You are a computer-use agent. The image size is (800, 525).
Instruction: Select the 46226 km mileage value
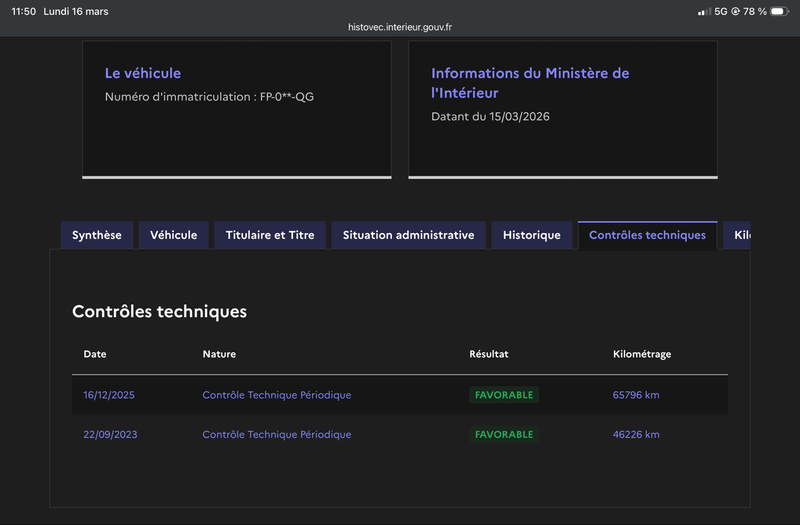[x=636, y=434]
